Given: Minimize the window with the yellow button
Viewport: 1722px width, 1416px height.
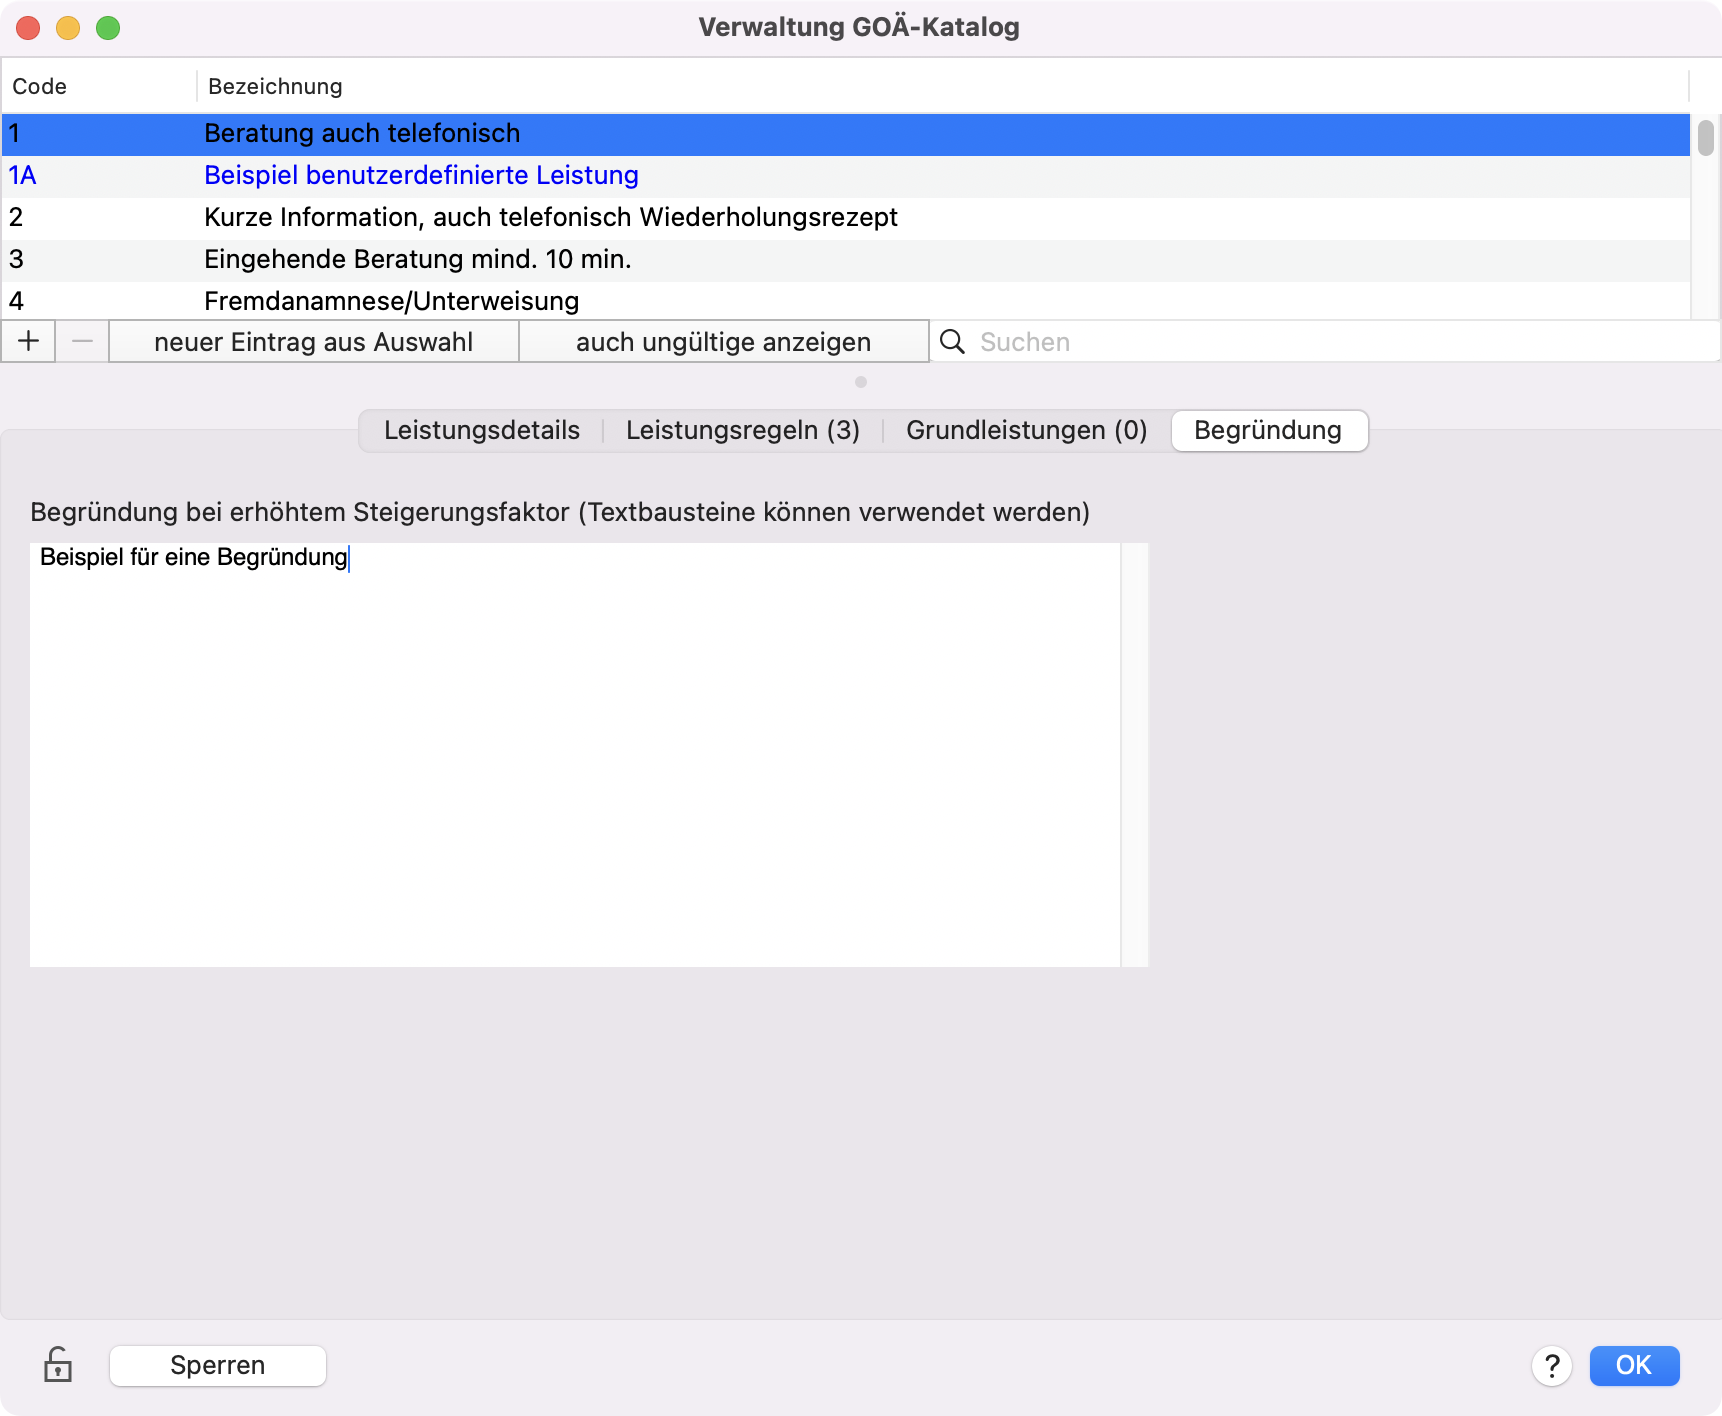Looking at the screenshot, I should pyautogui.click(x=68, y=28).
